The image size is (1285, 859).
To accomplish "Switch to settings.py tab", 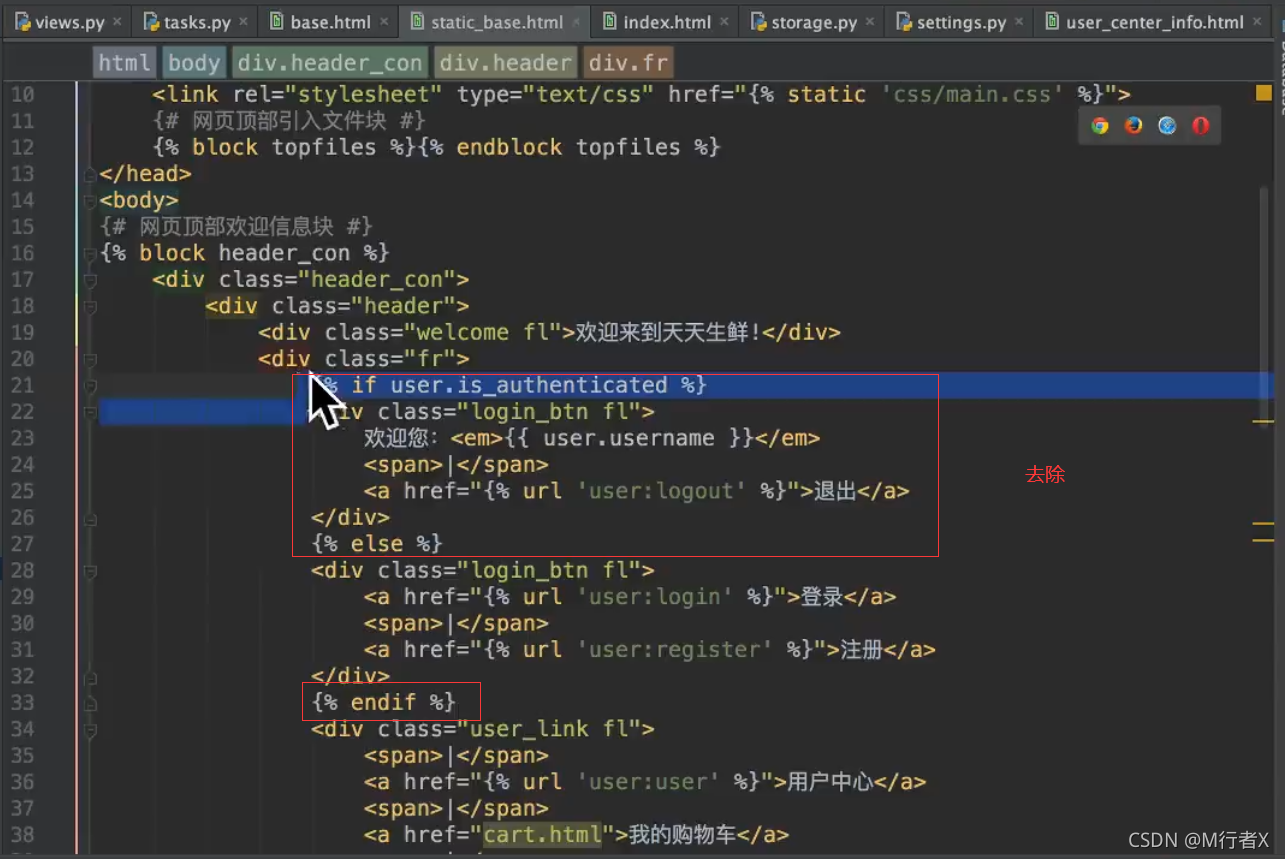I will [x=960, y=21].
